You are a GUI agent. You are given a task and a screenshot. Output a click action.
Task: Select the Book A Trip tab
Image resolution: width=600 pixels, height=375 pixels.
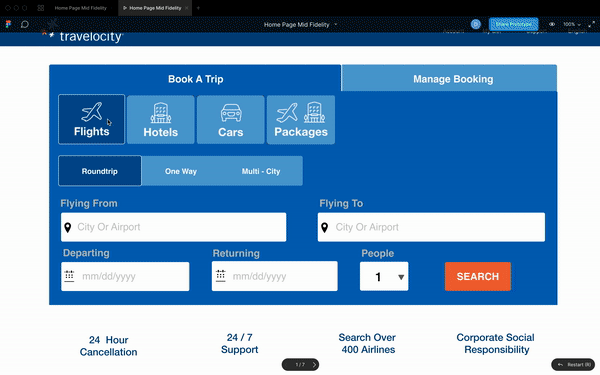coord(195,79)
